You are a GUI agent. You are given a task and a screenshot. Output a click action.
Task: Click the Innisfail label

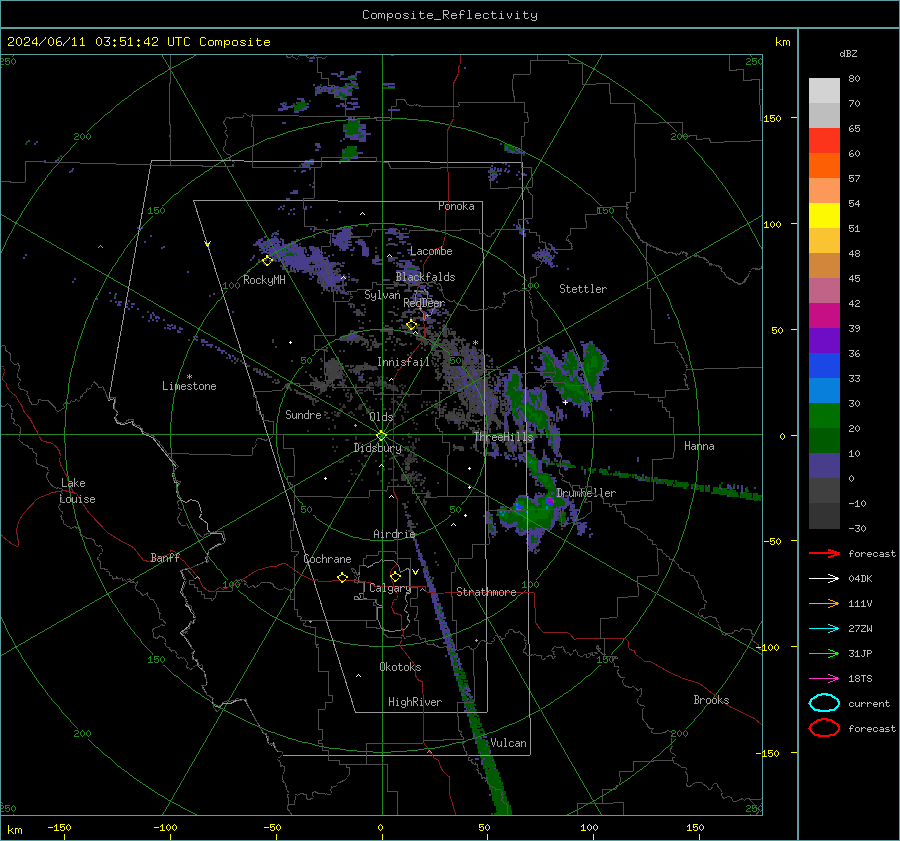tap(403, 362)
